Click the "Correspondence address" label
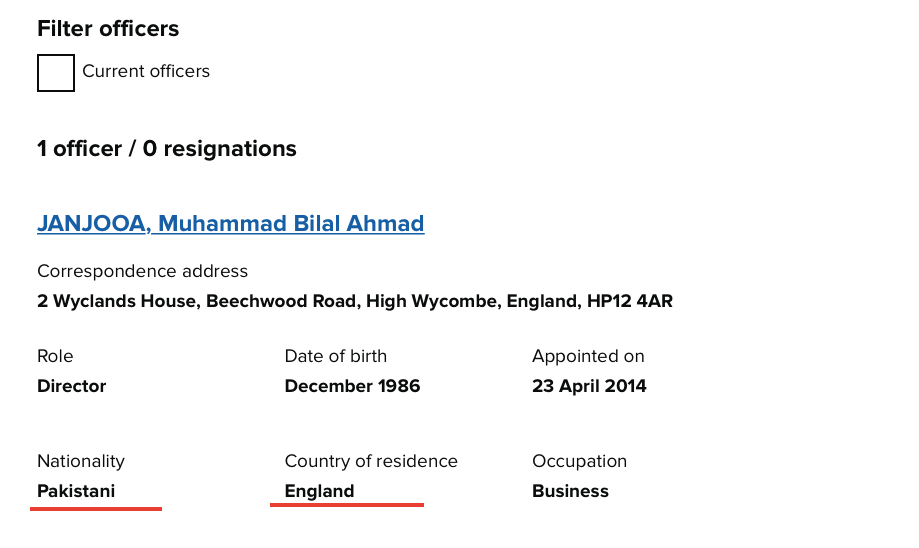 [x=142, y=271]
